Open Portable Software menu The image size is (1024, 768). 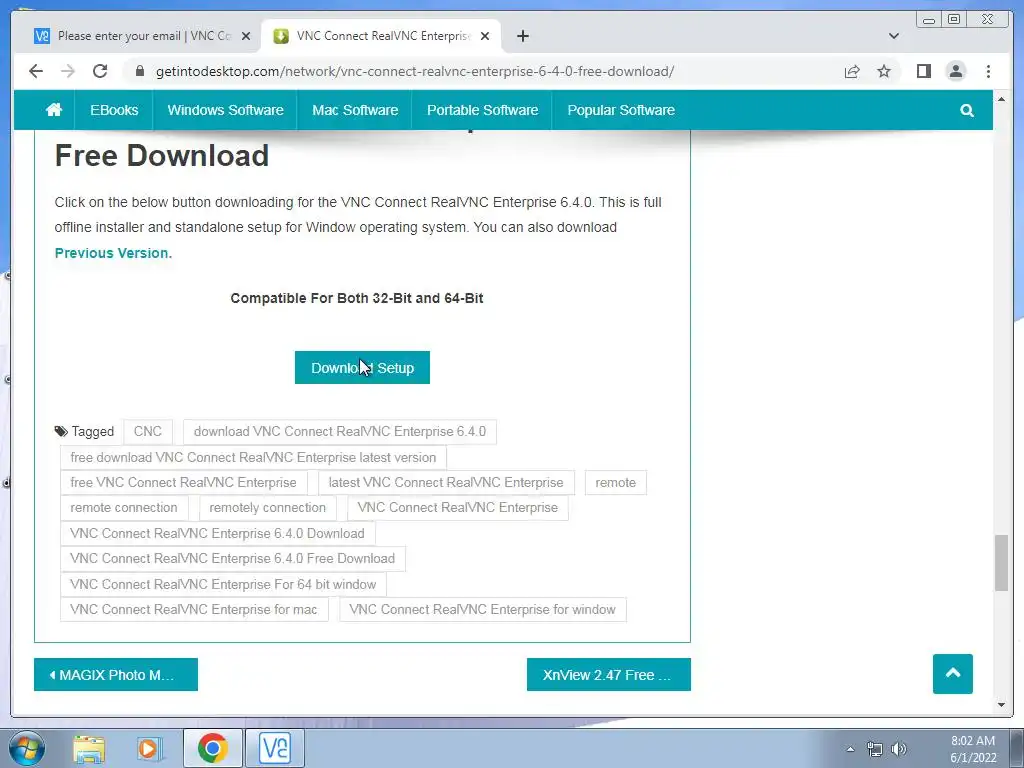483,110
